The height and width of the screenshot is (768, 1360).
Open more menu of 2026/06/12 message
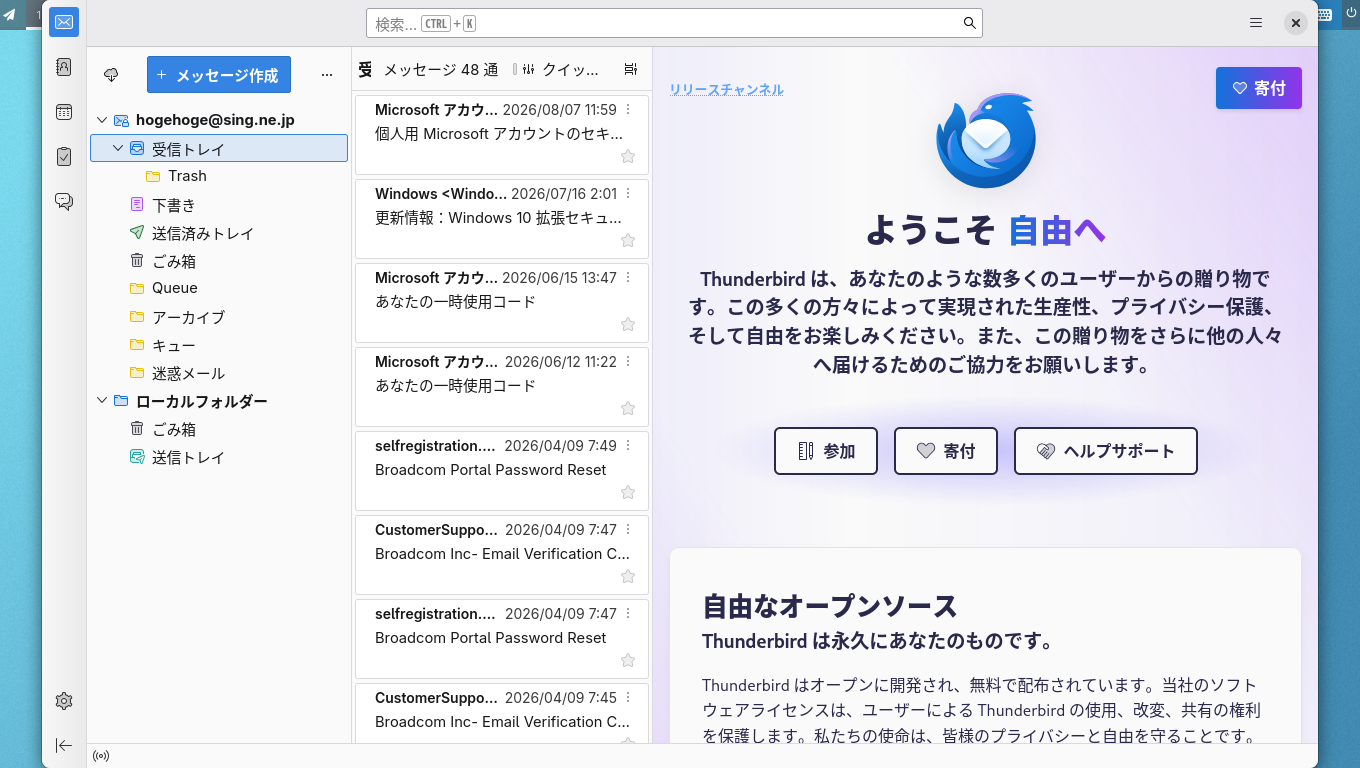(628, 362)
